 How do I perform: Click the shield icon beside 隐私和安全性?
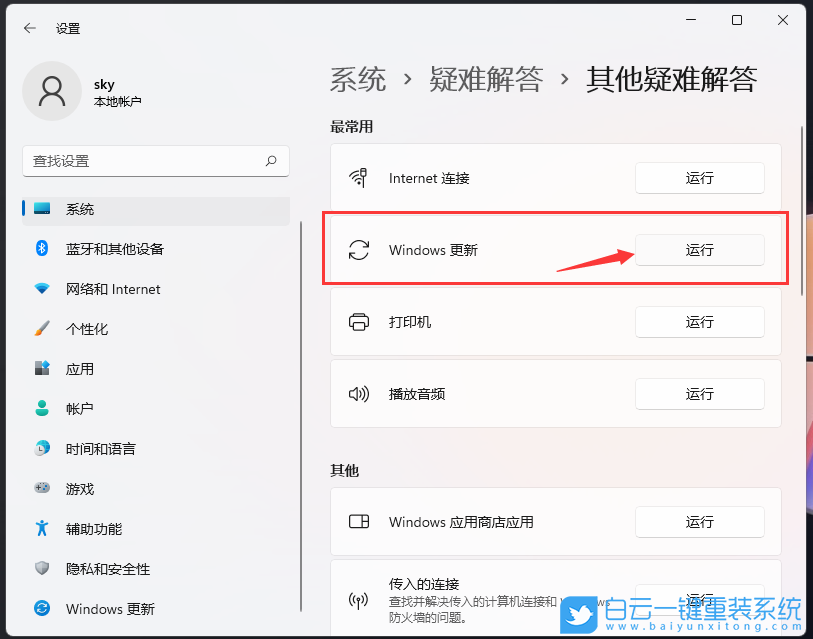[x=42, y=569]
